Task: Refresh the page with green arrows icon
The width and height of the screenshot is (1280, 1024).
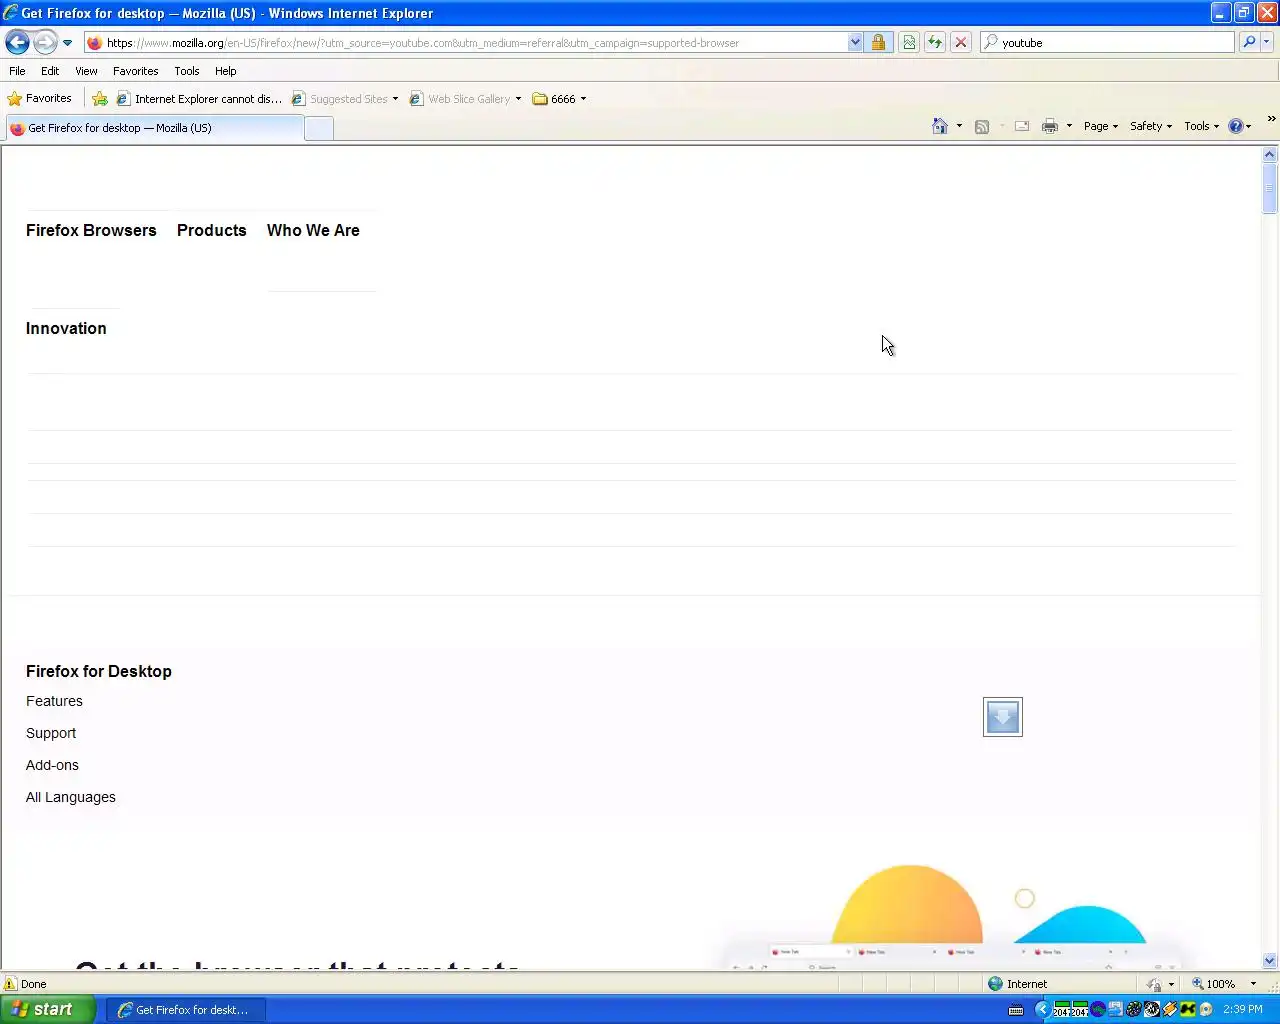Action: coord(934,43)
